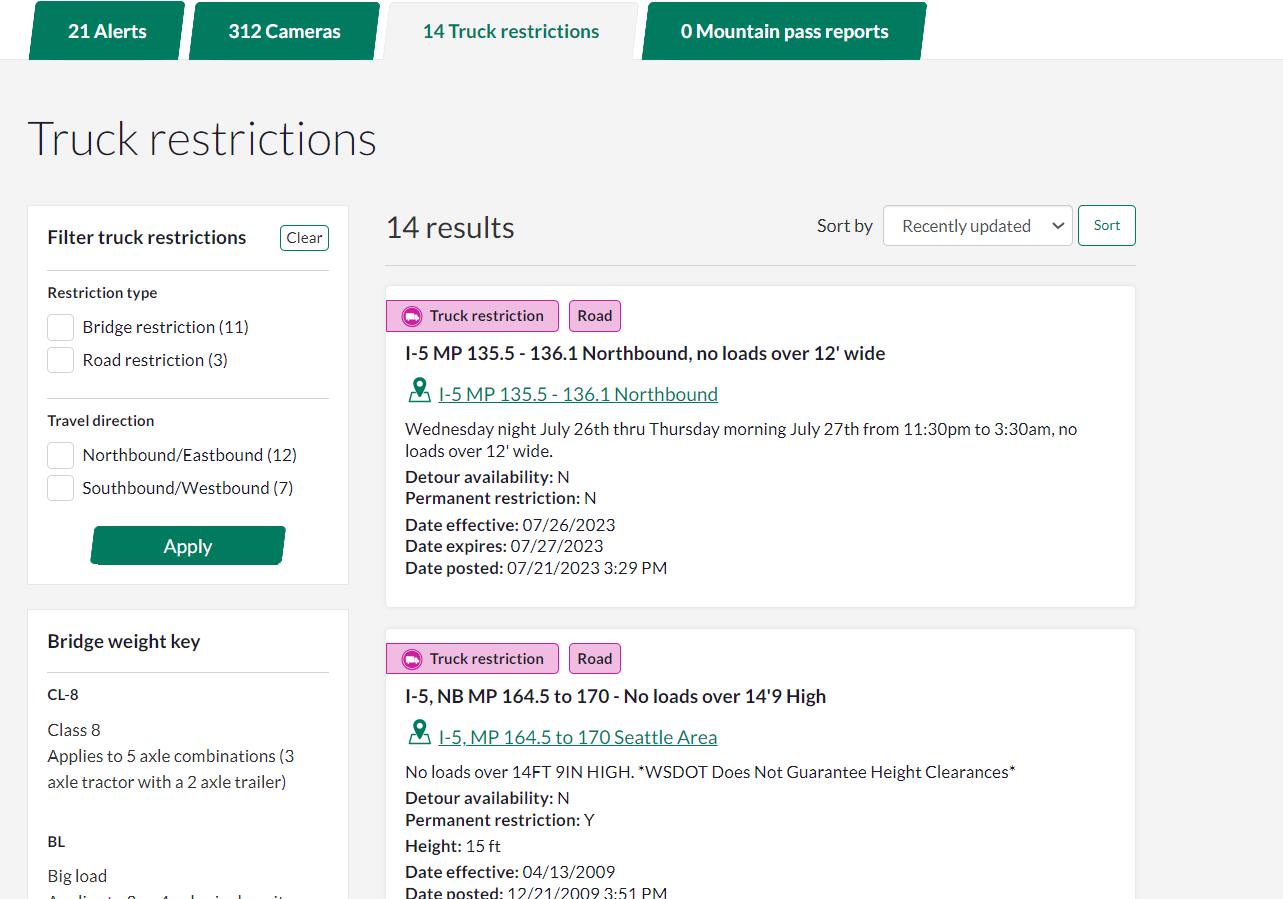Select the 14 Truck restrictions tab
Image resolution: width=1283 pixels, height=899 pixels.
click(510, 31)
